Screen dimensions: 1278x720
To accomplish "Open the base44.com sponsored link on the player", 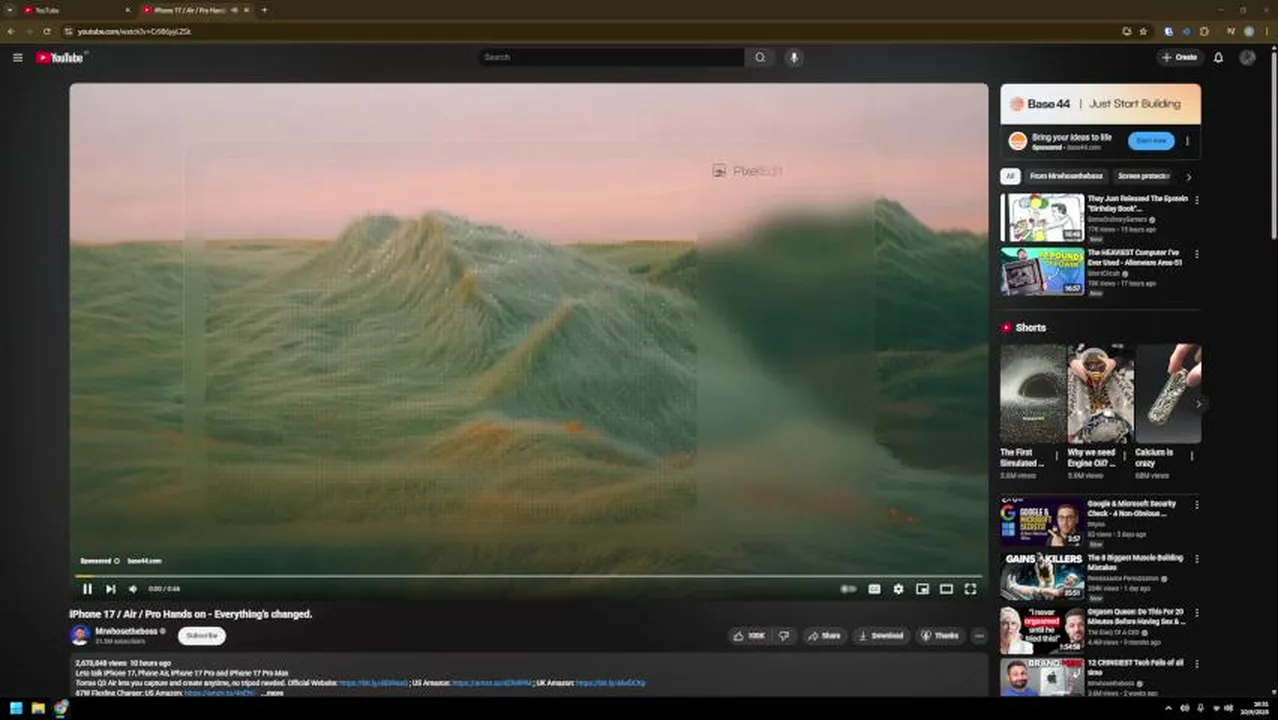I will [144, 561].
